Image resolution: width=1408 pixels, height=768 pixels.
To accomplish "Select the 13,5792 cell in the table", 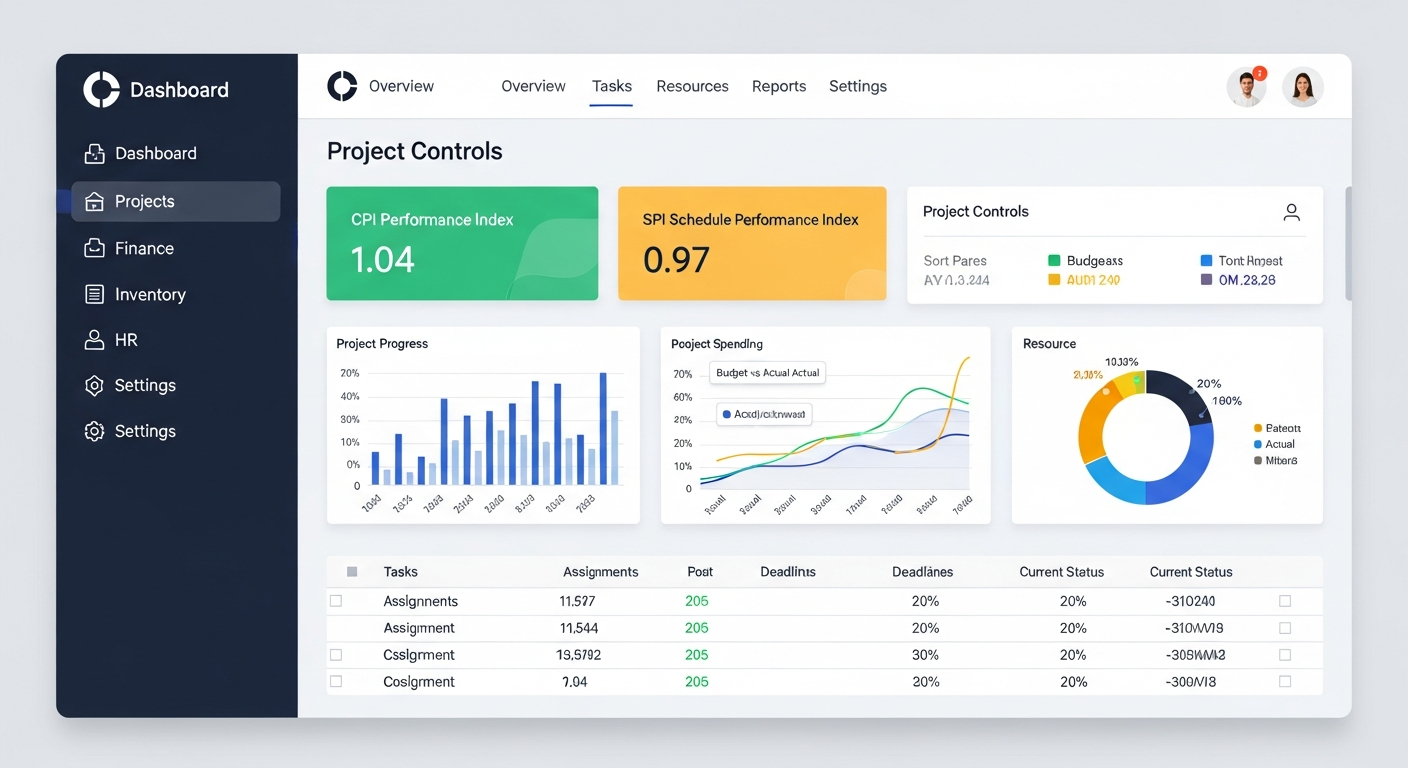I will tap(579, 655).
